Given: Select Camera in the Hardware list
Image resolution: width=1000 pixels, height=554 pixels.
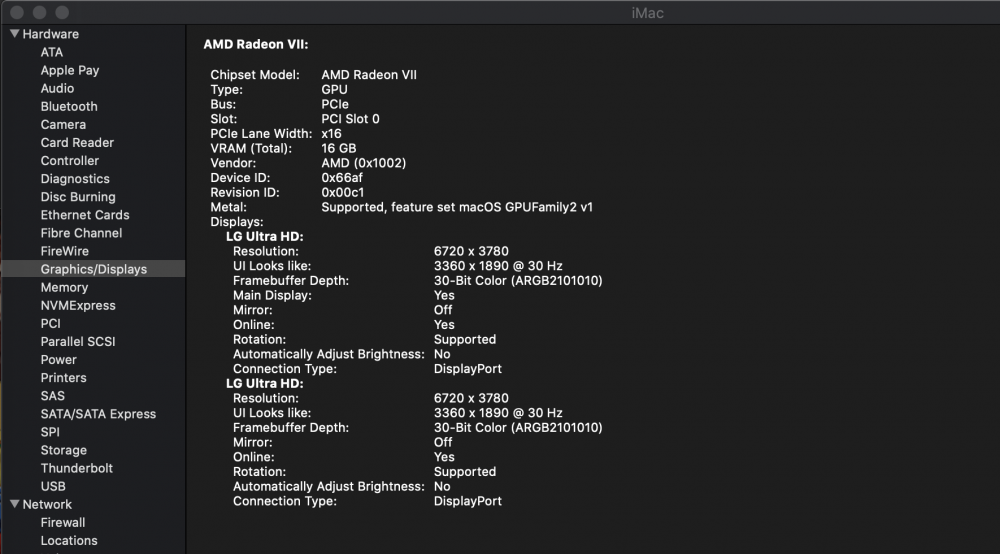Looking at the screenshot, I should click(x=63, y=125).
